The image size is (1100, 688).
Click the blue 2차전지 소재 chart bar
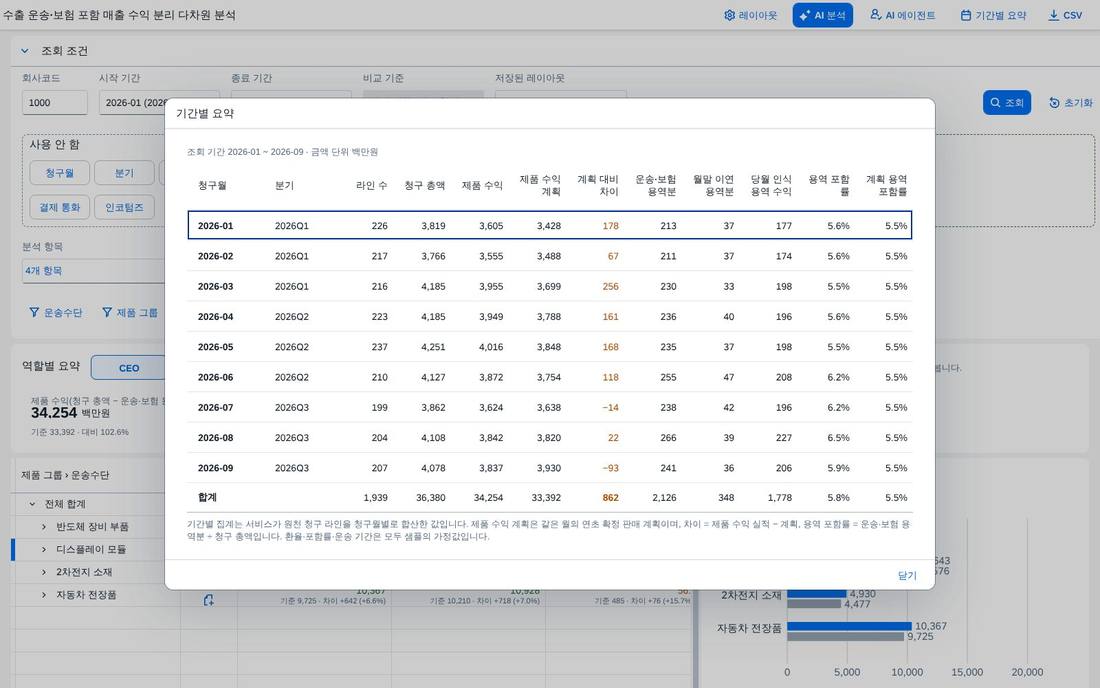pos(817,594)
